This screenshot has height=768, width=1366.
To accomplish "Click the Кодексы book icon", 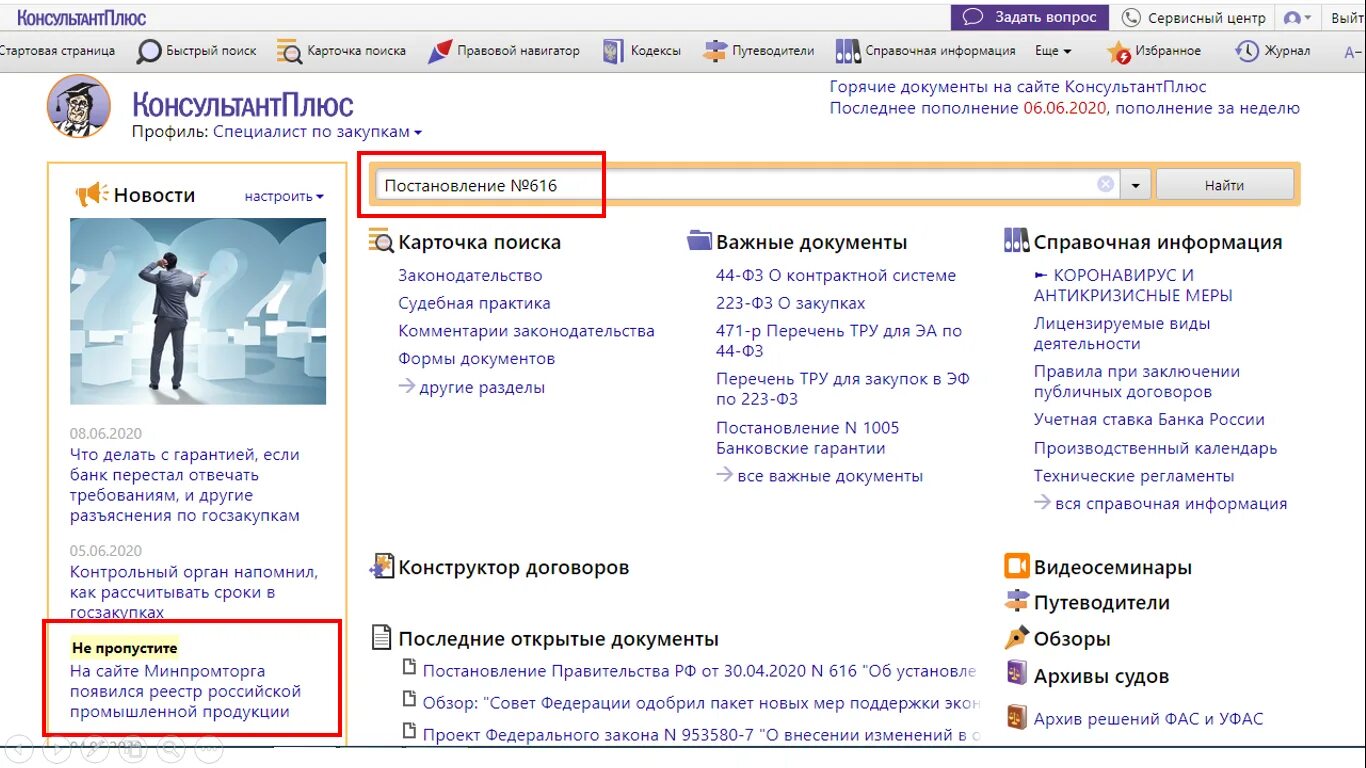I will 613,51.
